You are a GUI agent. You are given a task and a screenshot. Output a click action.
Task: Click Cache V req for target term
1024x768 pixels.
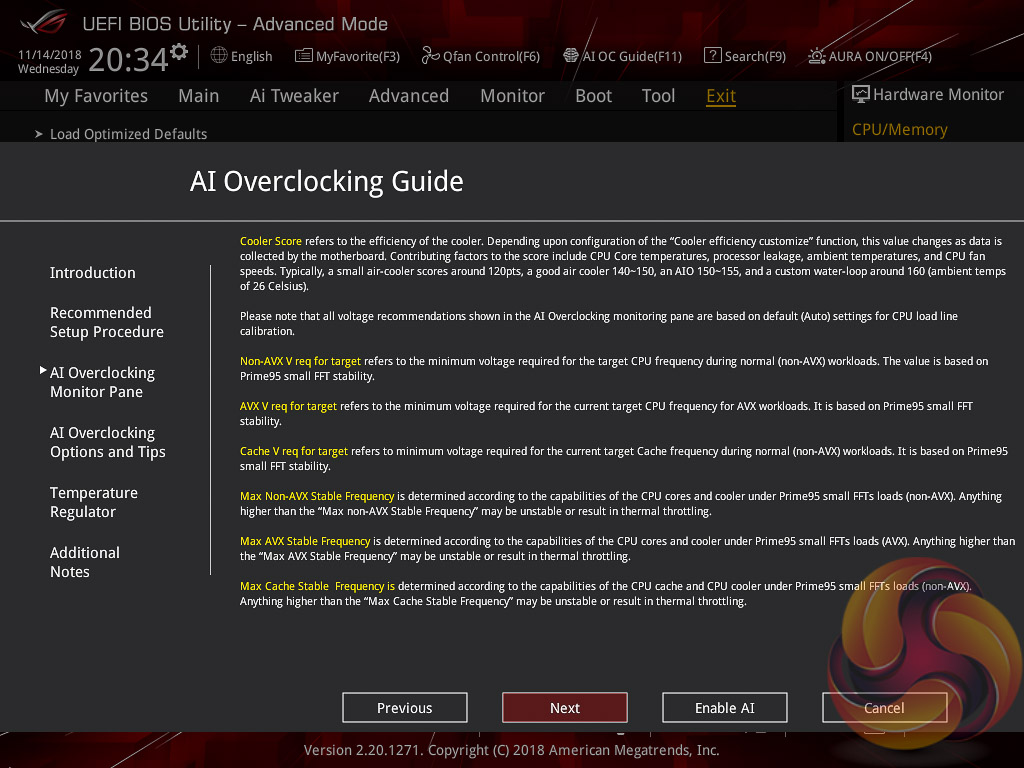click(x=294, y=451)
